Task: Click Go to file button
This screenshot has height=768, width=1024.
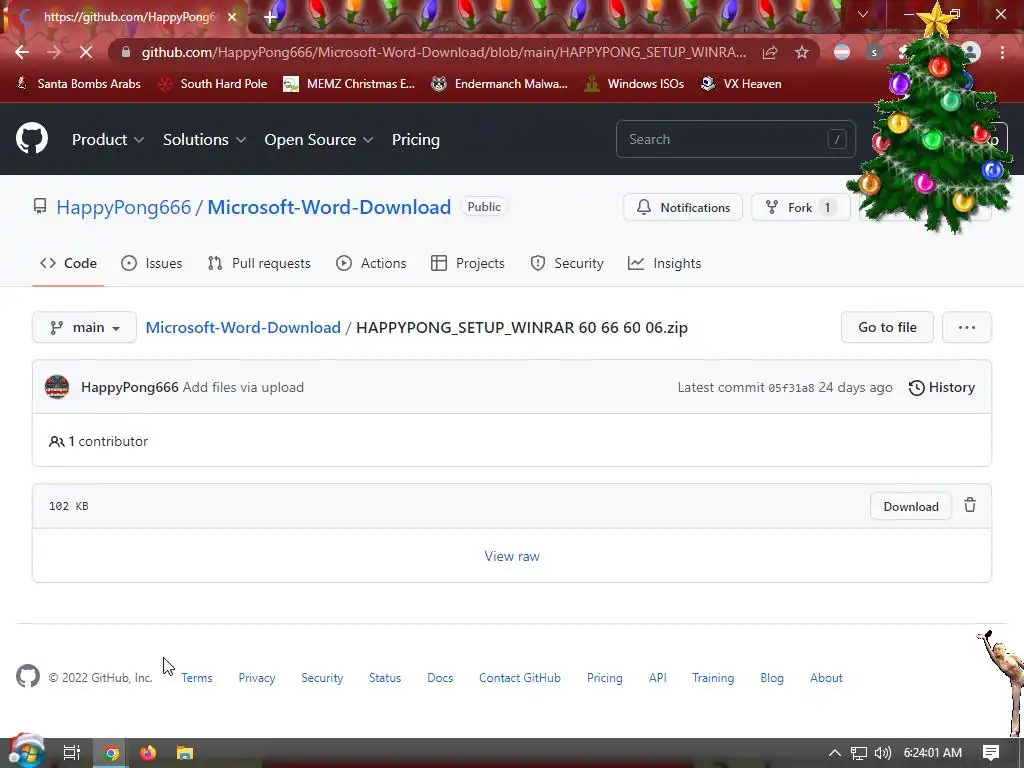Action: tap(887, 327)
